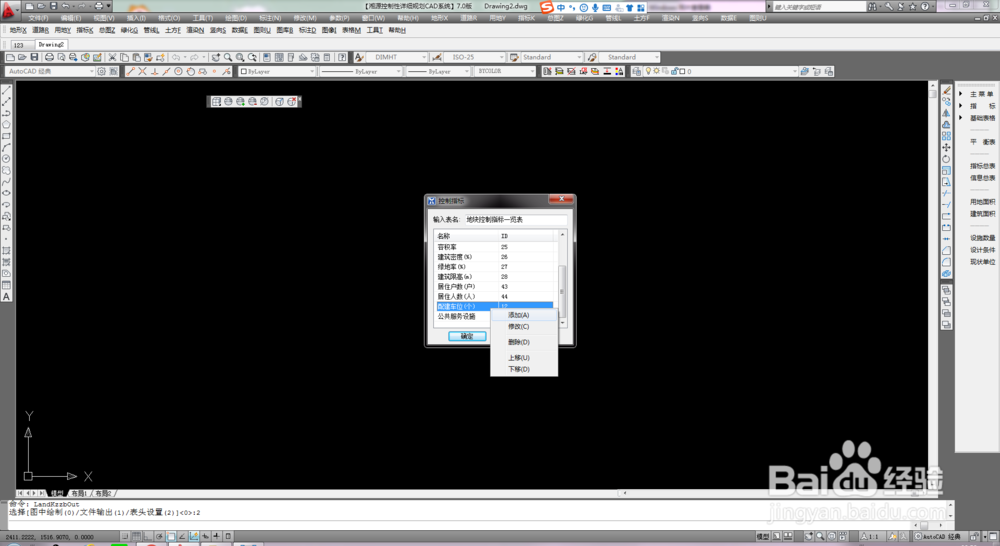The image size is (1000, 546).
Task: Click 设施数量 in the right side panel
Action: point(982,238)
